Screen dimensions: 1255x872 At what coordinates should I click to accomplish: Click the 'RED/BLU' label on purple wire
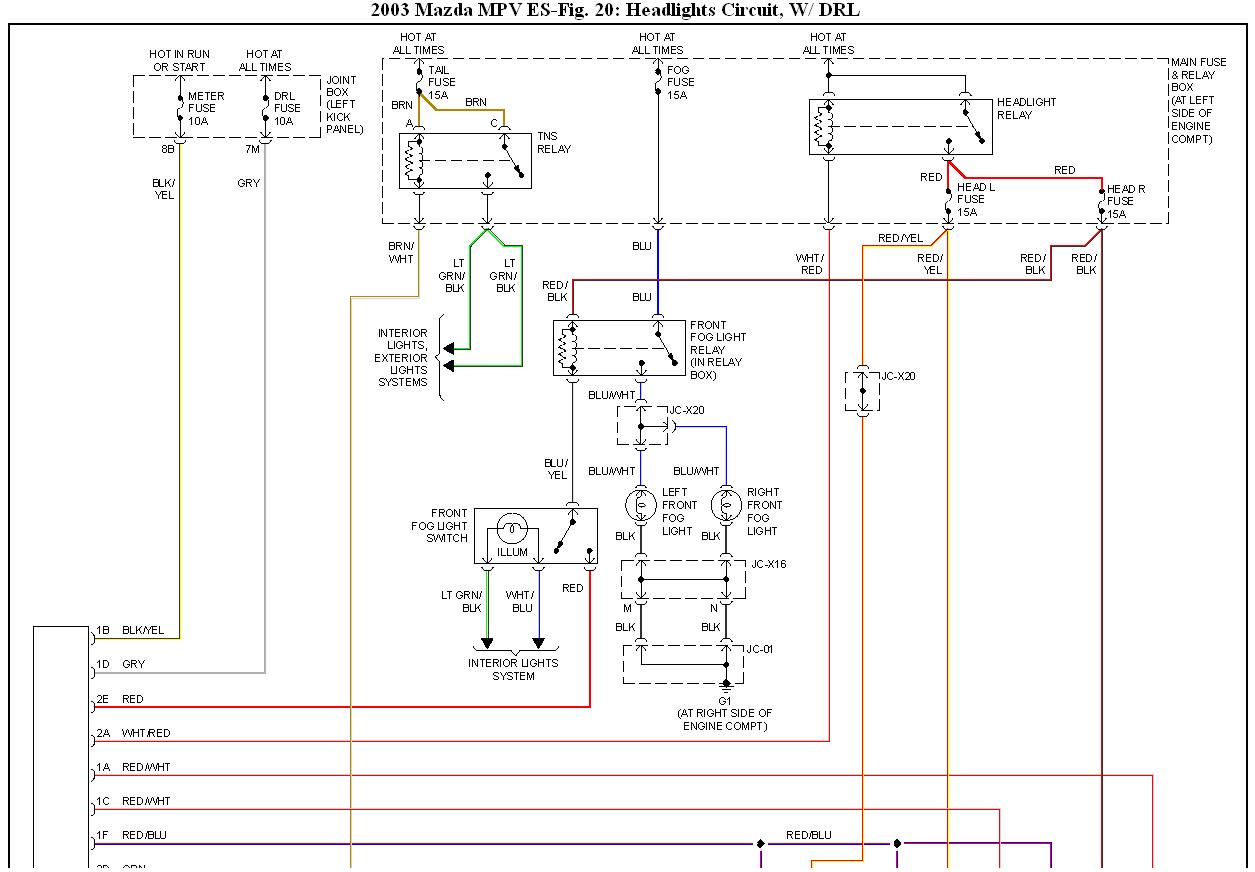pyautogui.click(x=808, y=835)
